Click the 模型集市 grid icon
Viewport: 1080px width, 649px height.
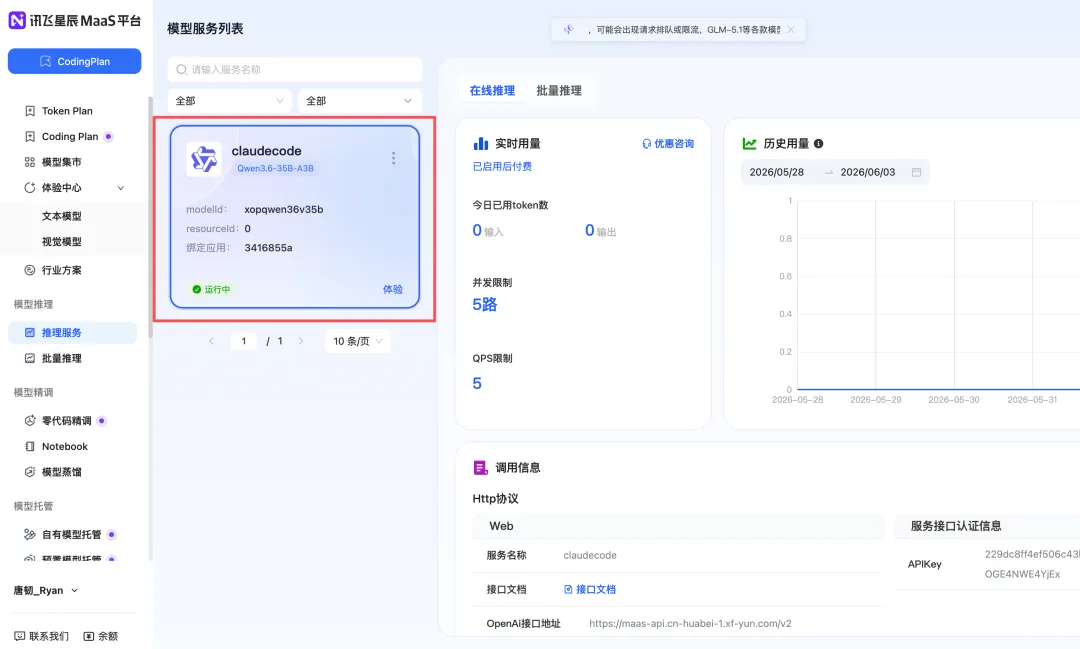[x=30, y=162]
